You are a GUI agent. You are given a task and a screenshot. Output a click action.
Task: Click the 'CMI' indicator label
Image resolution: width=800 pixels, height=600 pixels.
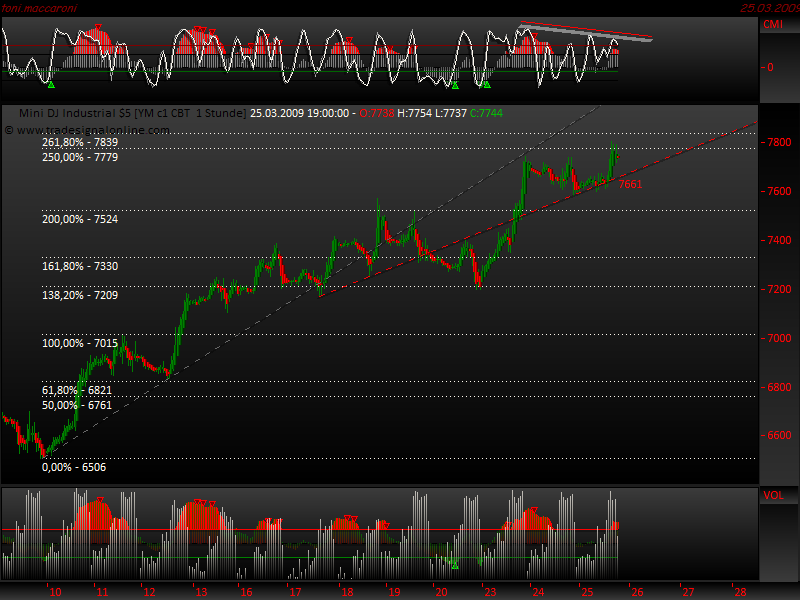pyautogui.click(x=772, y=24)
